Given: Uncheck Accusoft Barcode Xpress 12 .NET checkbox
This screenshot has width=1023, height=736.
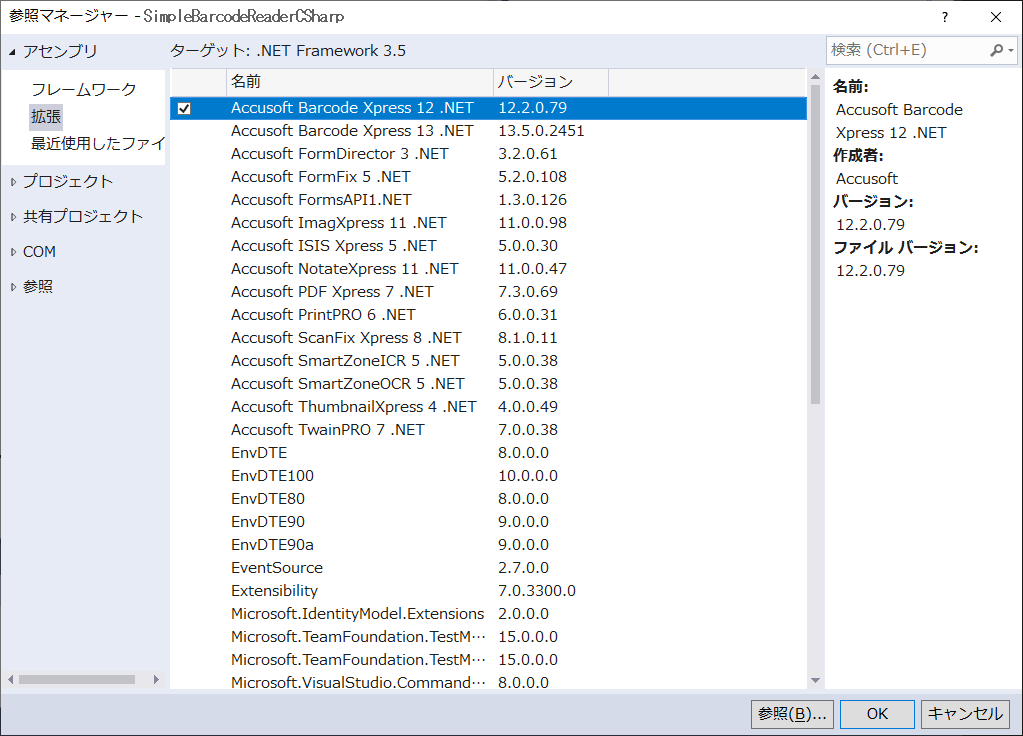Looking at the screenshot, I should (x=184, y=108).
